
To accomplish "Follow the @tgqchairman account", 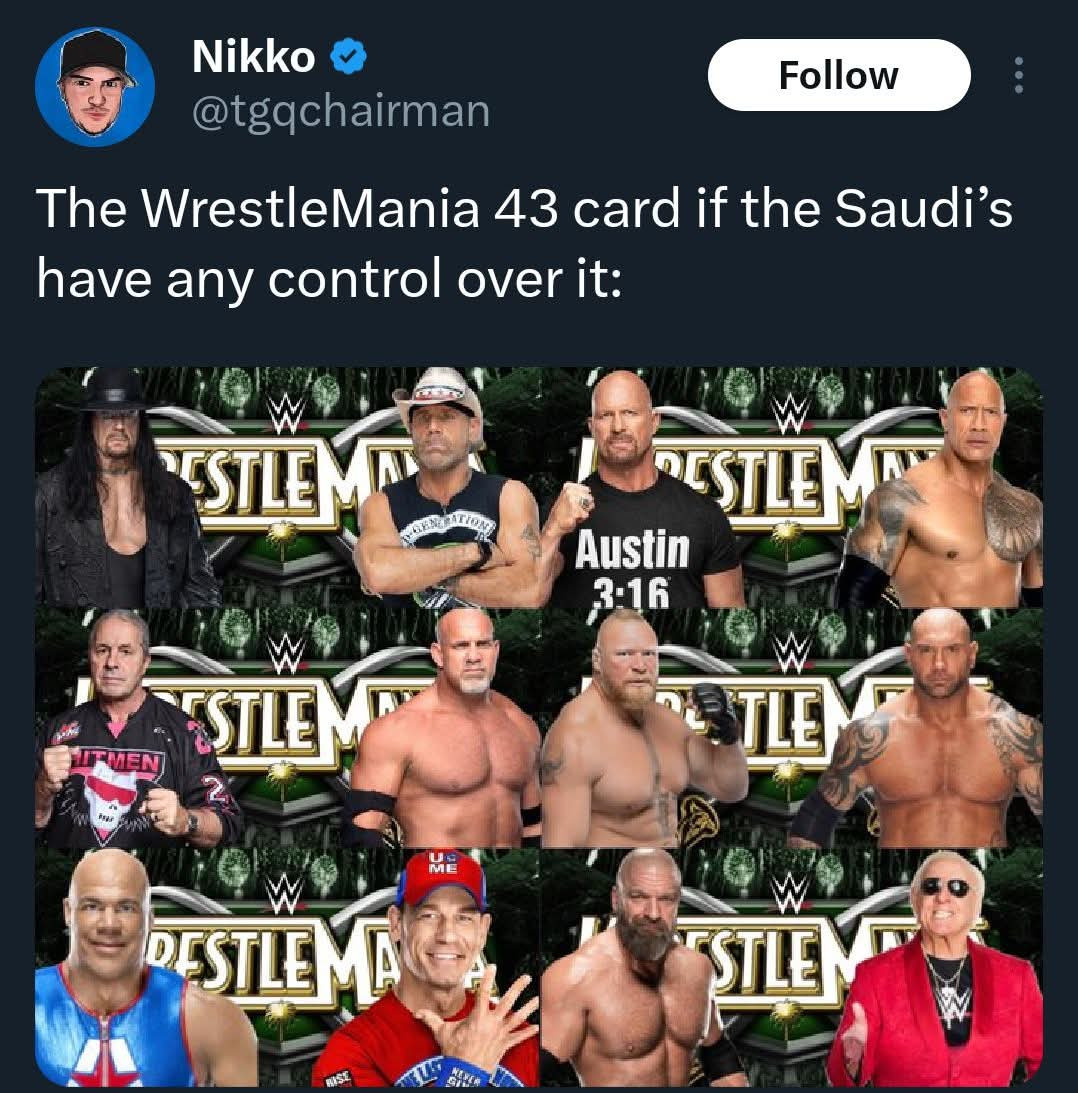I will click(x=839, y=75).
